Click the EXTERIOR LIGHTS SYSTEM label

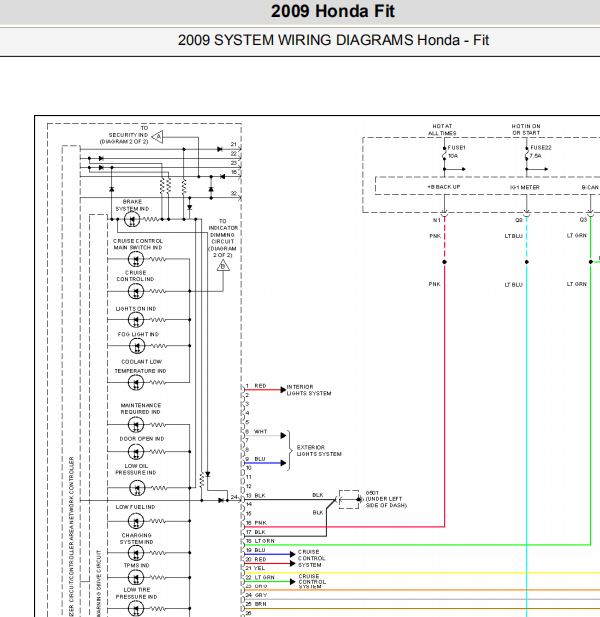319,451
